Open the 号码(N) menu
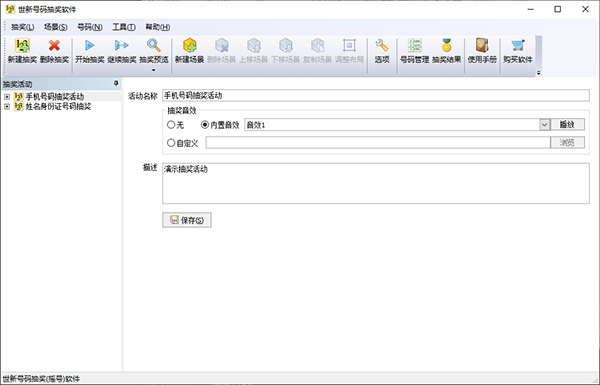The width and height of the screenshot is (600, 385). (x=90, y=27)
